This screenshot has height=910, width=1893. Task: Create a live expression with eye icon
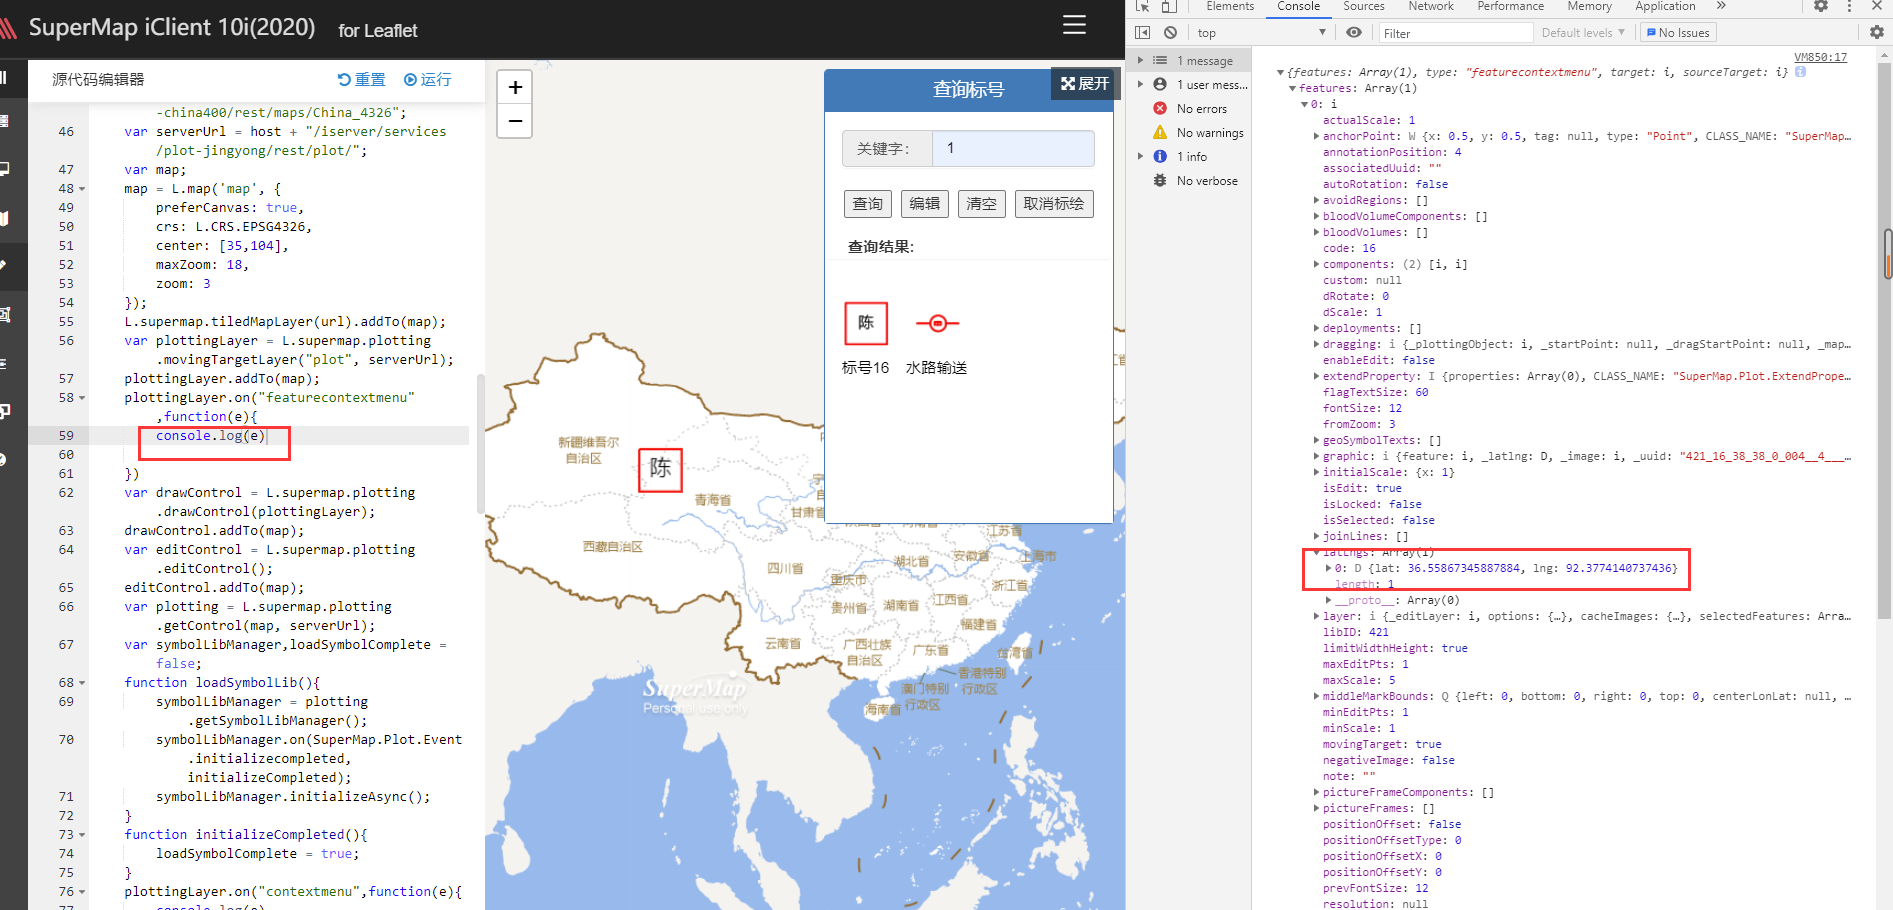coord(1354,33)
